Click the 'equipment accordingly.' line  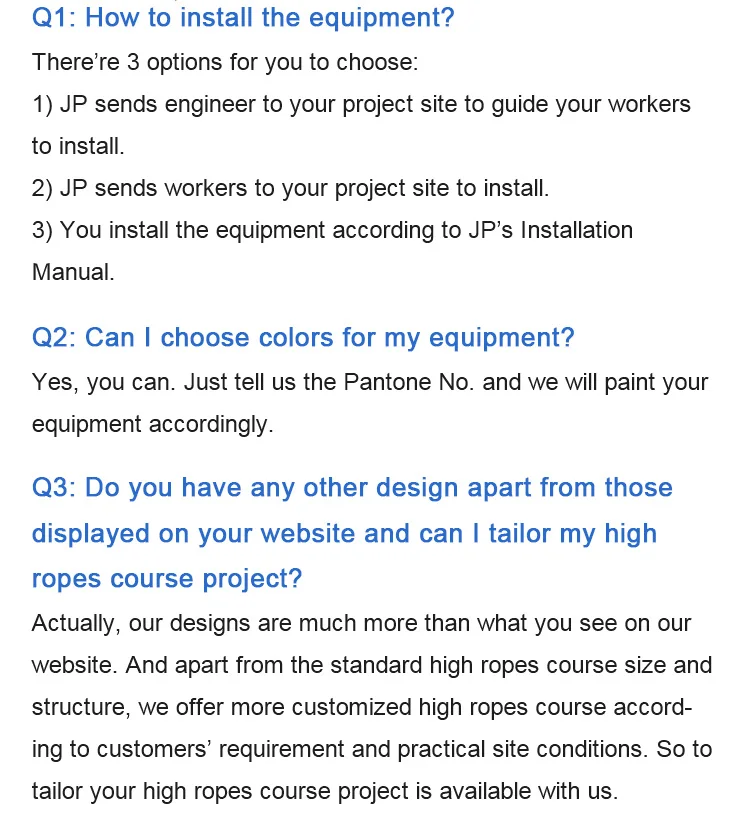point(152,424)
